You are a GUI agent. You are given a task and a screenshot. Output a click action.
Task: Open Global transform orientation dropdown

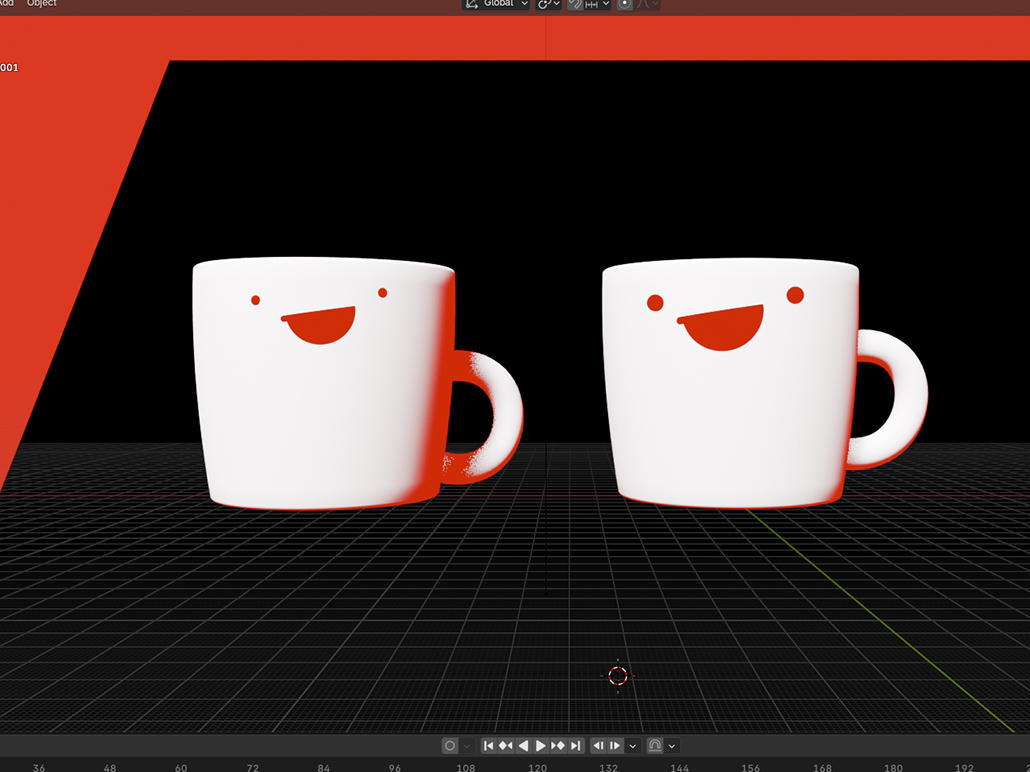pos(496,4)
